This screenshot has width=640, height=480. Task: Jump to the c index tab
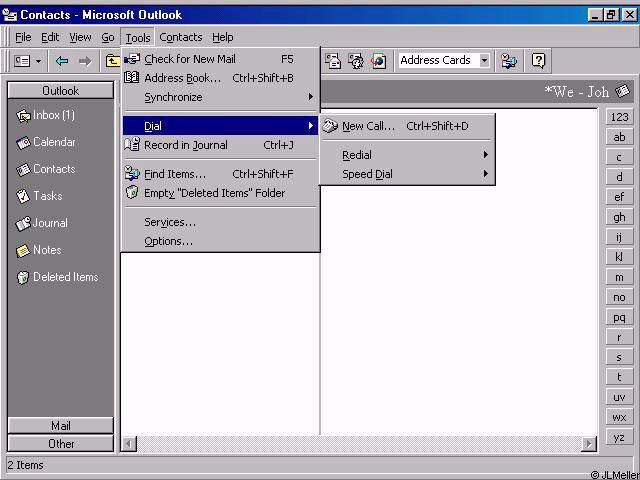(x=619, y=157)
